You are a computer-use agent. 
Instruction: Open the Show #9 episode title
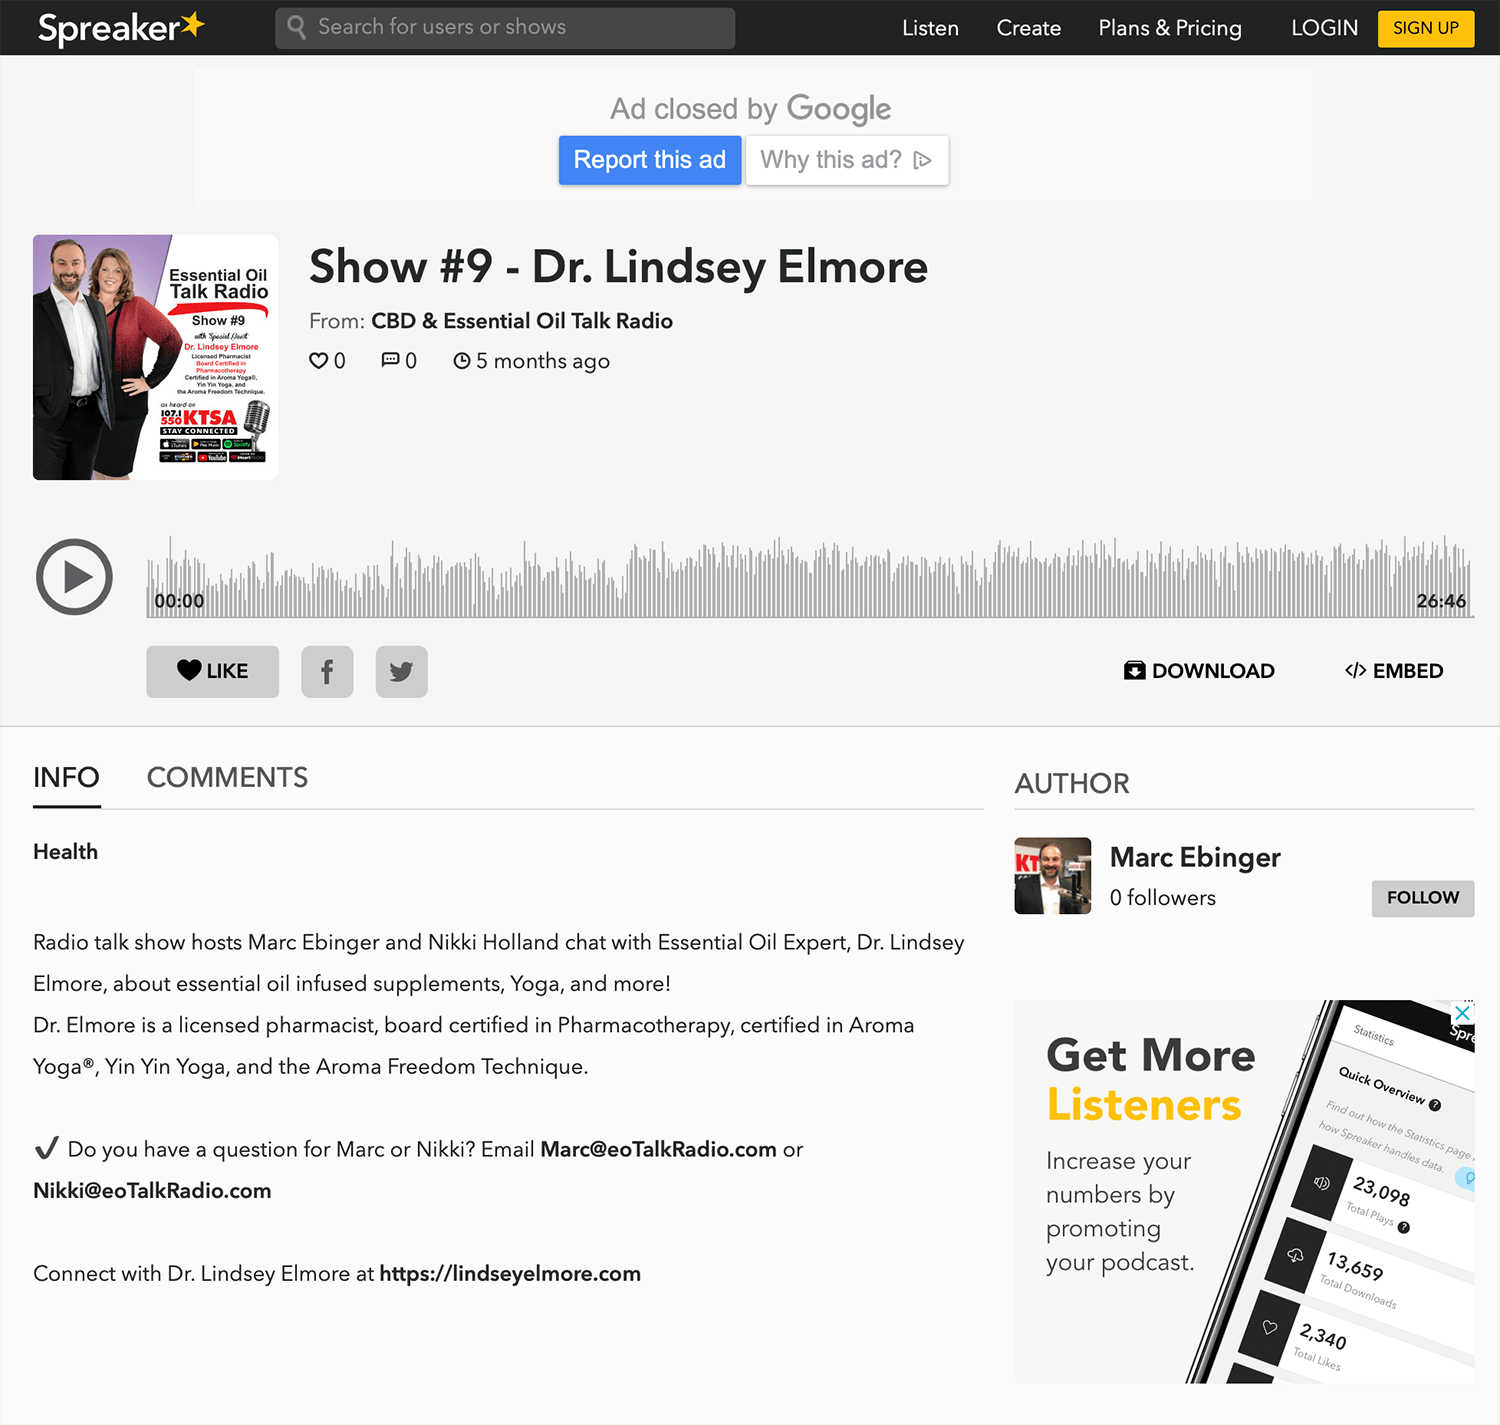pos(618,267)
